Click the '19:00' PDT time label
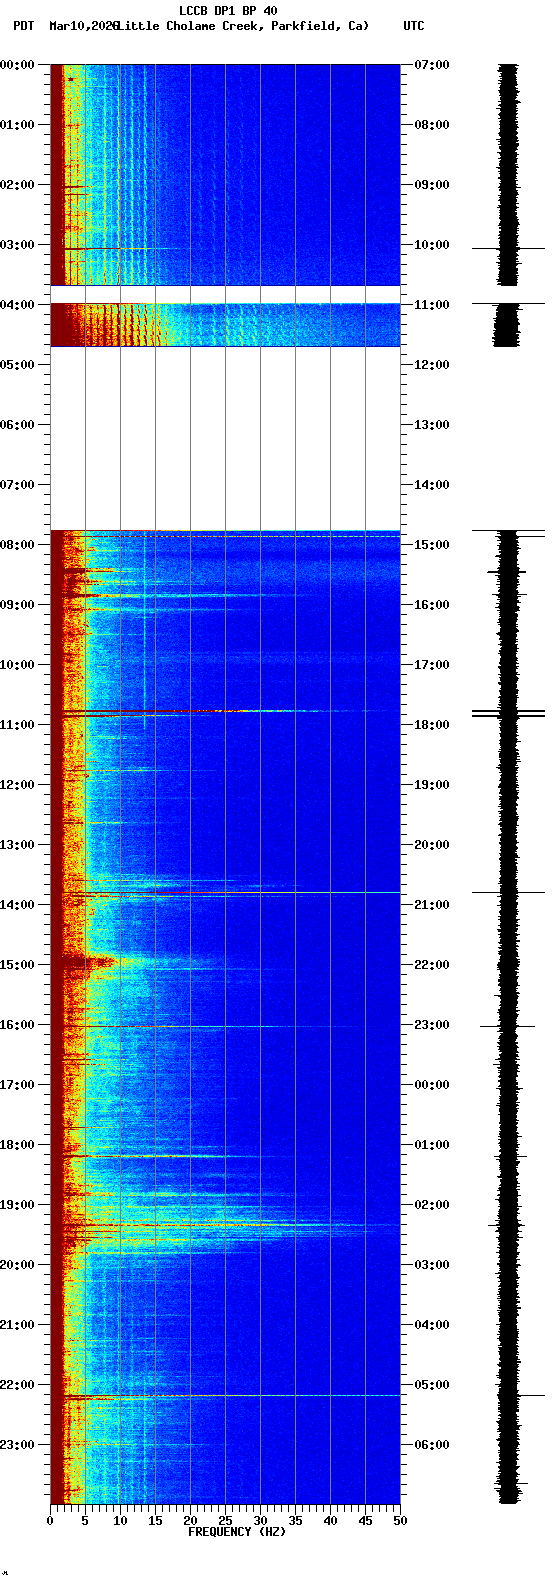The height and width of the screenshot is (1584, 552). [x=17, y=1205]
